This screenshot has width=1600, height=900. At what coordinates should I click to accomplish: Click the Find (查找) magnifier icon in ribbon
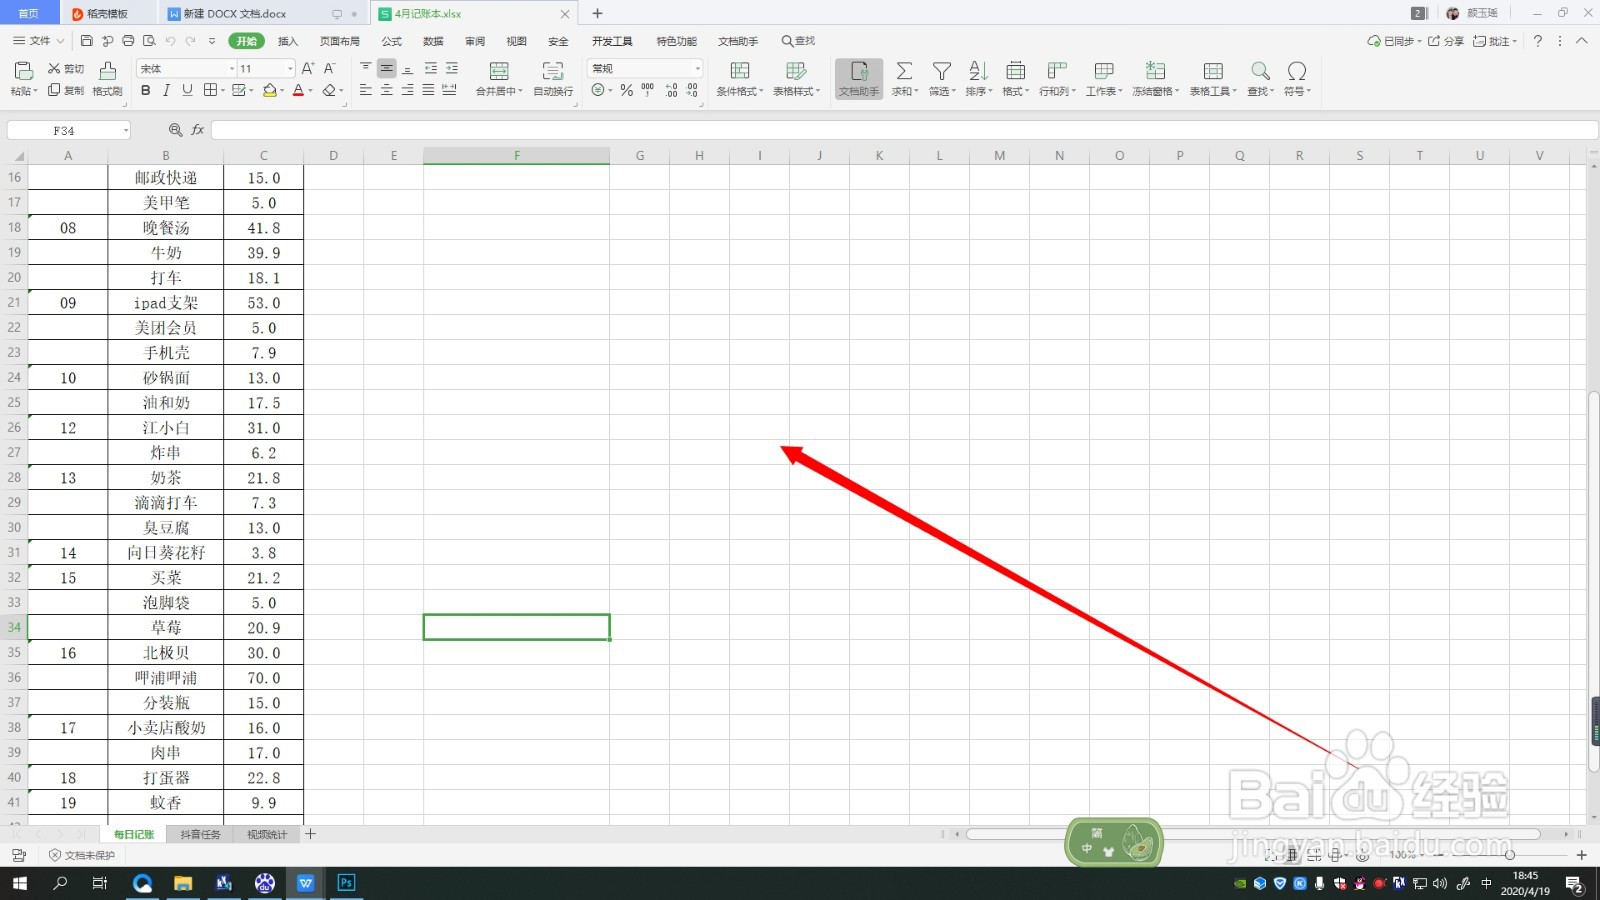pos(1260,71)
